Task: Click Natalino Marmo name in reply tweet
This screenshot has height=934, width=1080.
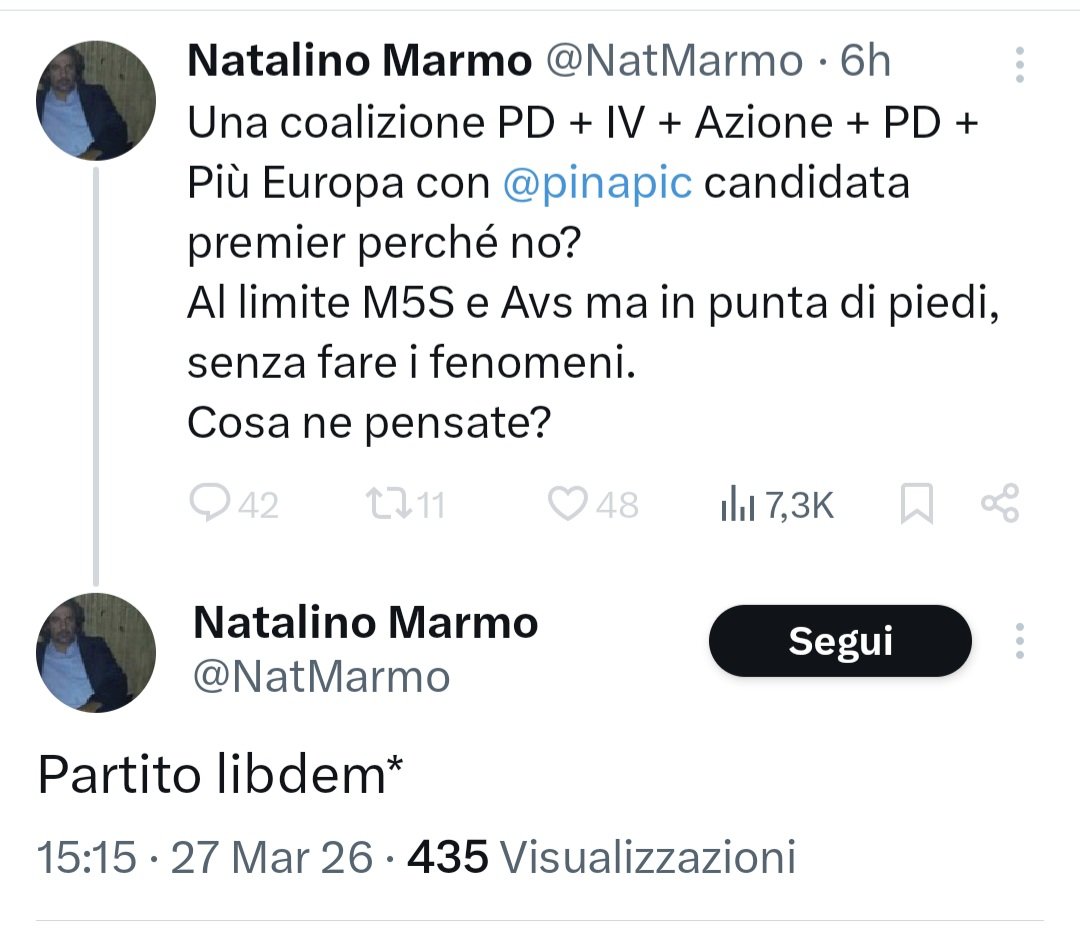Action: tap(365, 623)
